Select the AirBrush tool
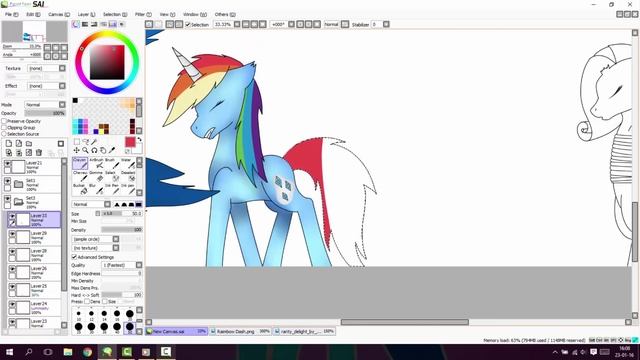640x360 pixels. pos(97,163)
